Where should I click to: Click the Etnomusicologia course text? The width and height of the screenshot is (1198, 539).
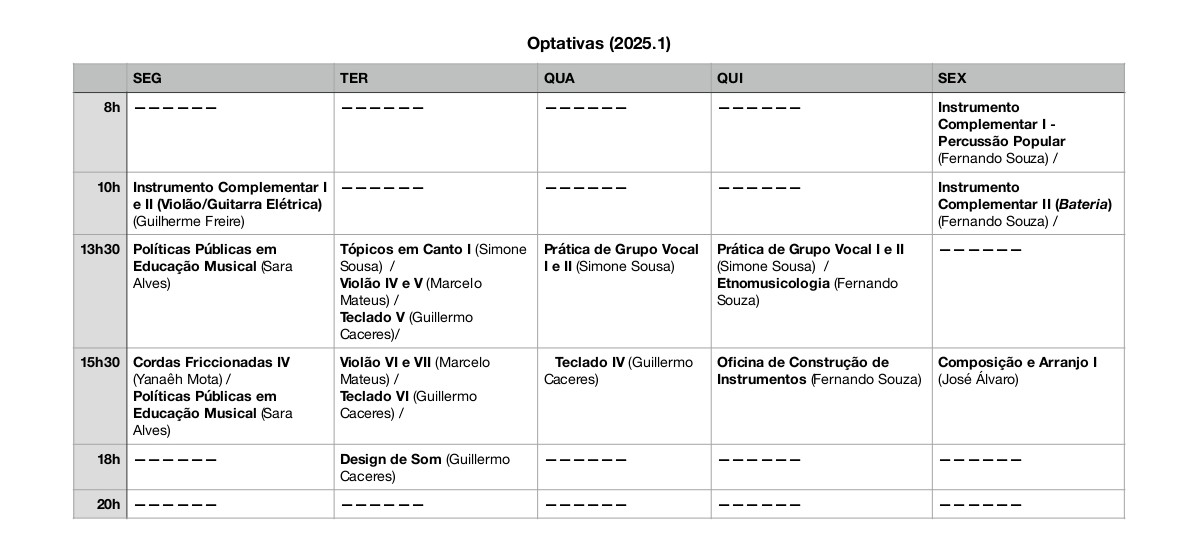pyautogui.click(x=773, y=283)
